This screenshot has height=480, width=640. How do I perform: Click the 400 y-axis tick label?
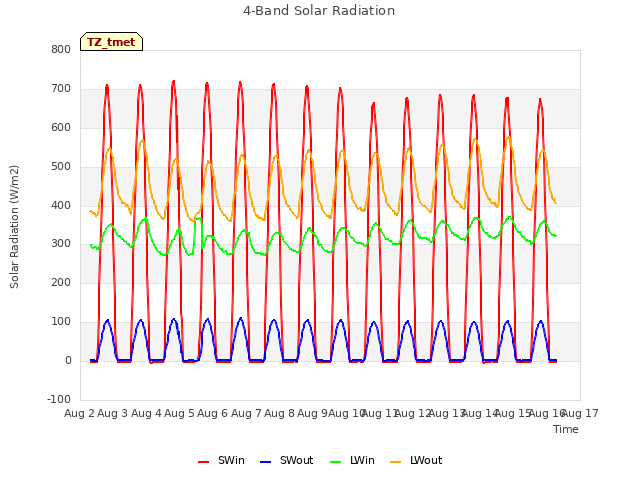point(61,205)
